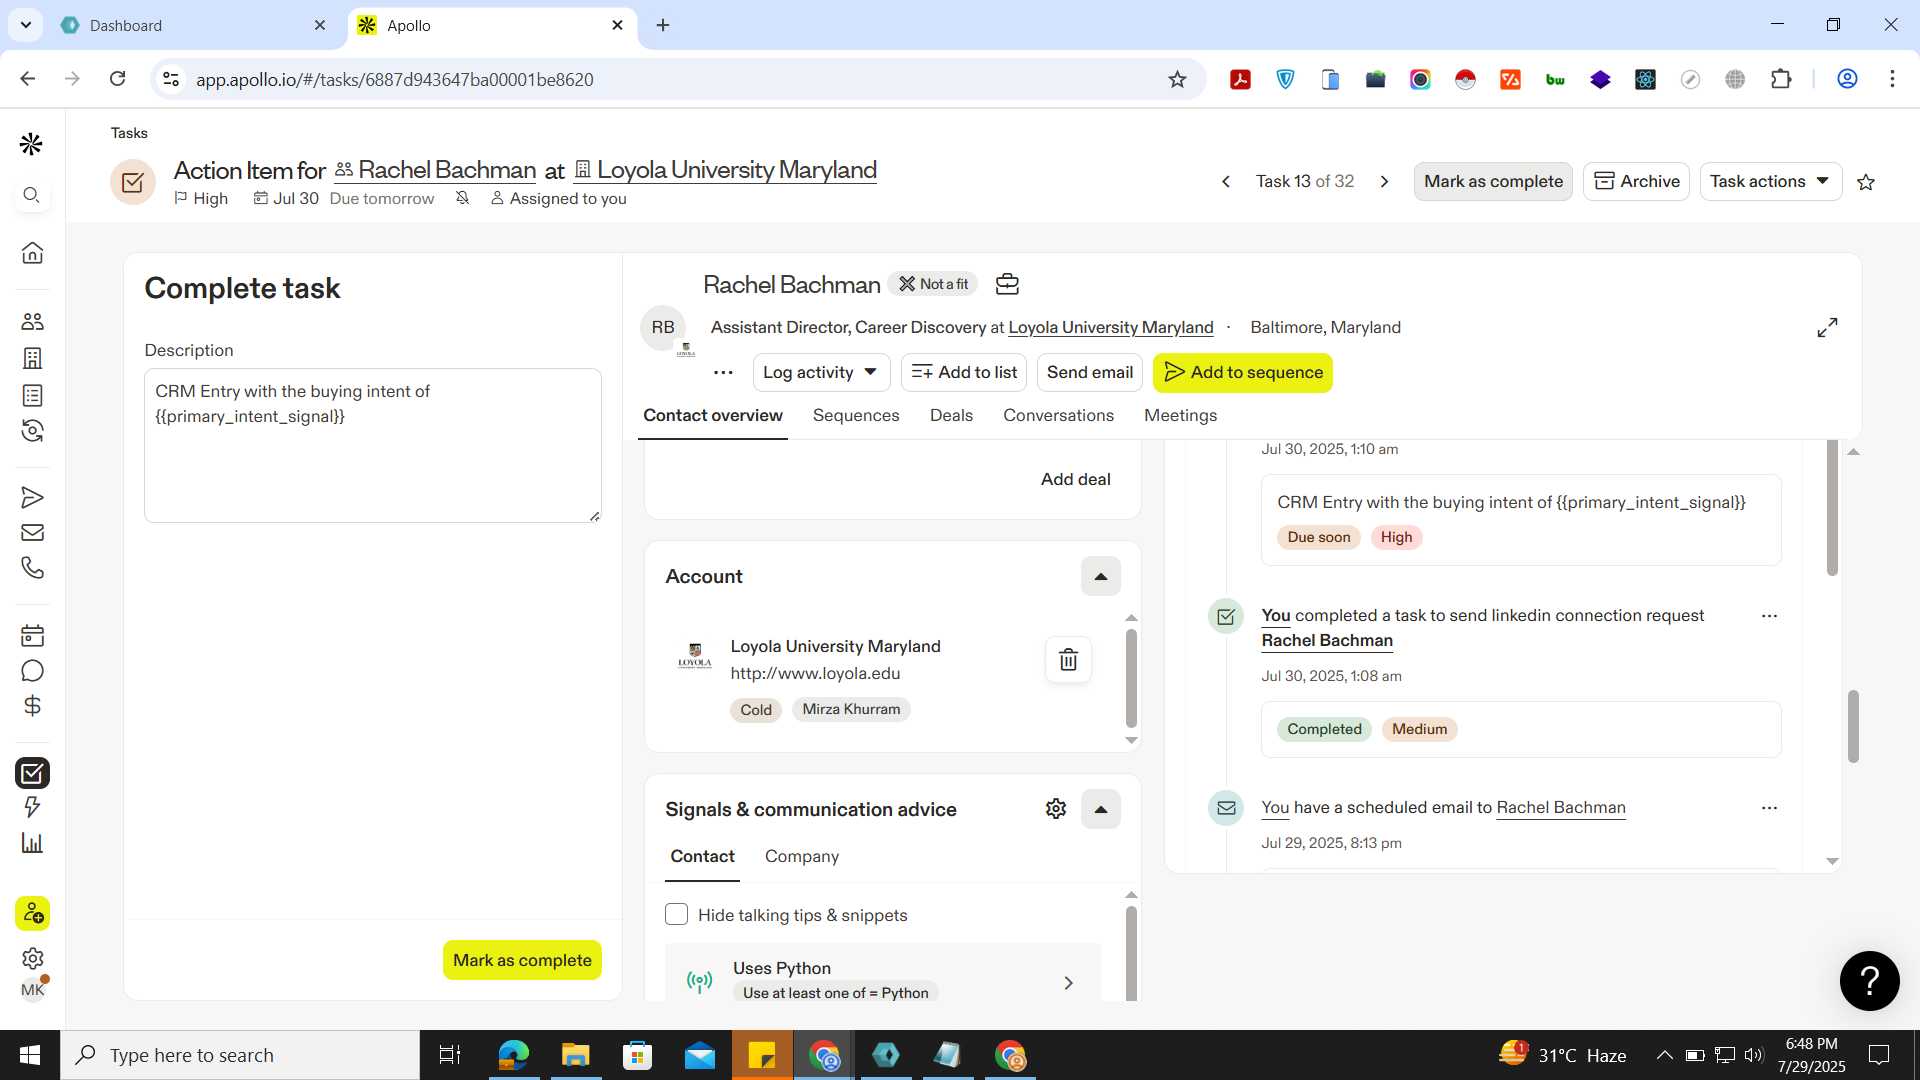Screen dimensions: 1920x1080
Task: Archive this task
Action: click(1636, 182)
